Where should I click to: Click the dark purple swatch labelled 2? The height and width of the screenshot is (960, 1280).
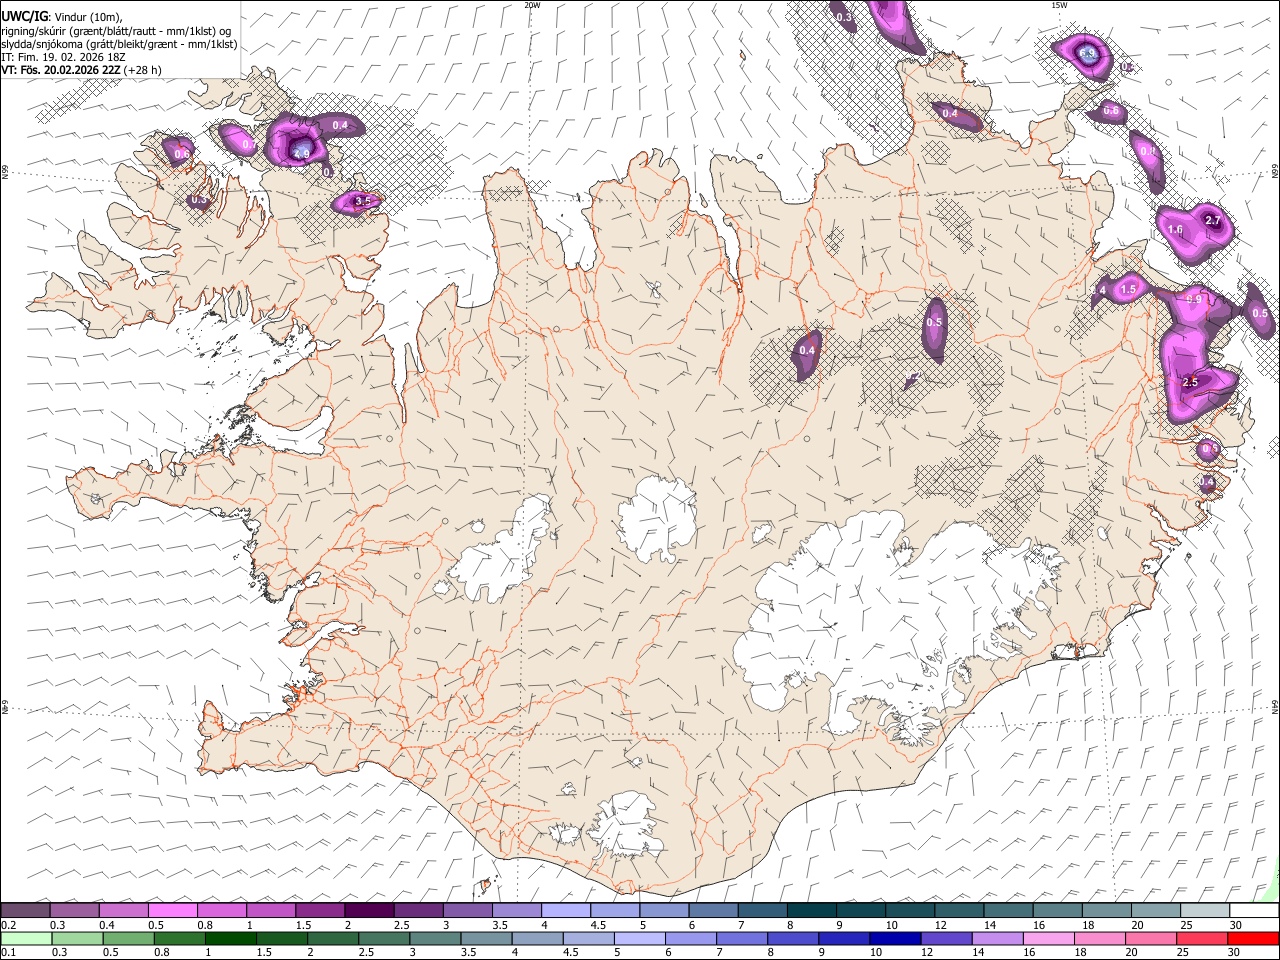tap(369, 908)
